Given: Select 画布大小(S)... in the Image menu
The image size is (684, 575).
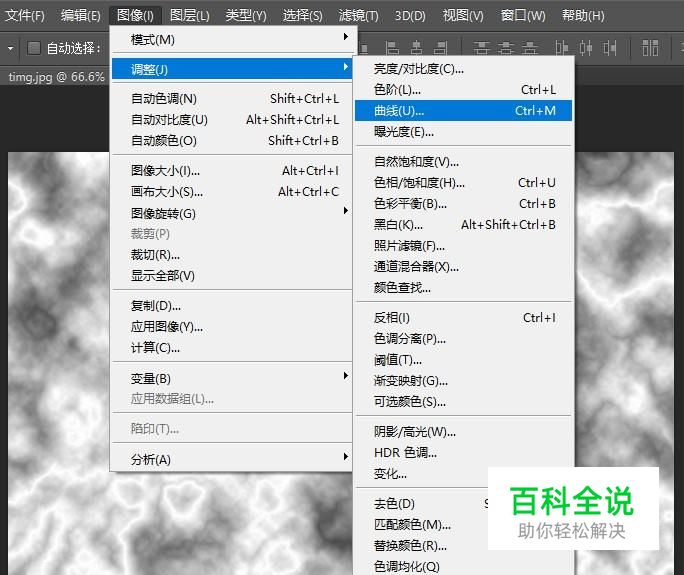Looking at the screenshot, I should pos(232,192).
